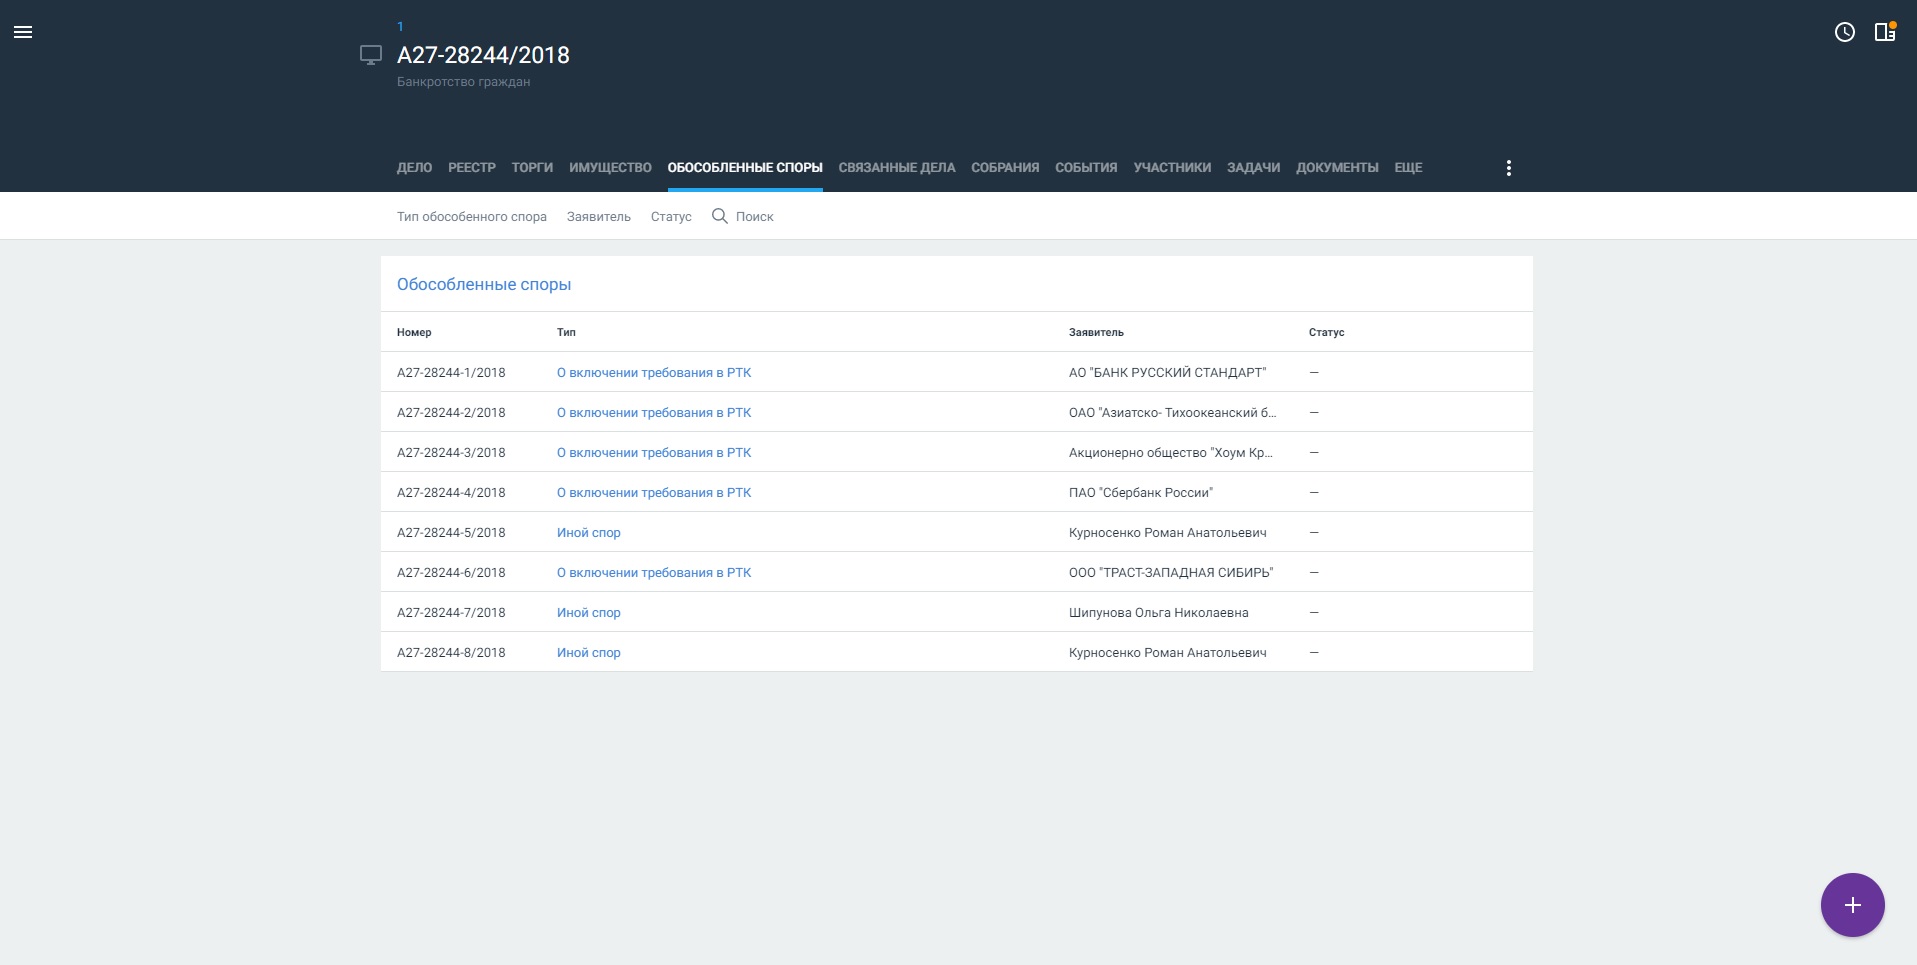Click the case title А27-28244/2018
Image resolution: width=1917 pixels, height=965 pixels.
(483, 55)
